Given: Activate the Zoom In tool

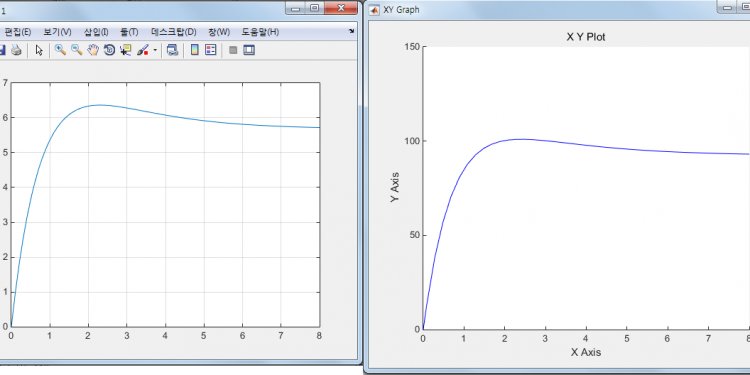Looking at the screenshot, I should [60, 50].
